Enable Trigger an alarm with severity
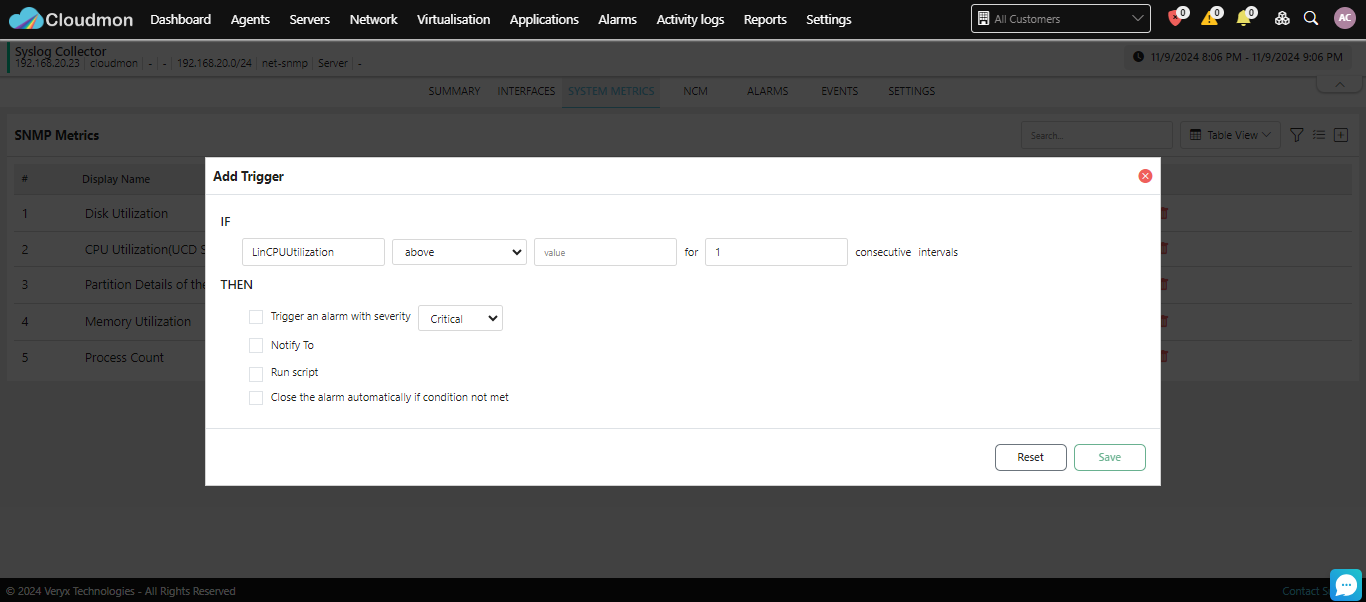Image resolution: width=1366 pixels, height=602 pixels. tap(256, 317)
